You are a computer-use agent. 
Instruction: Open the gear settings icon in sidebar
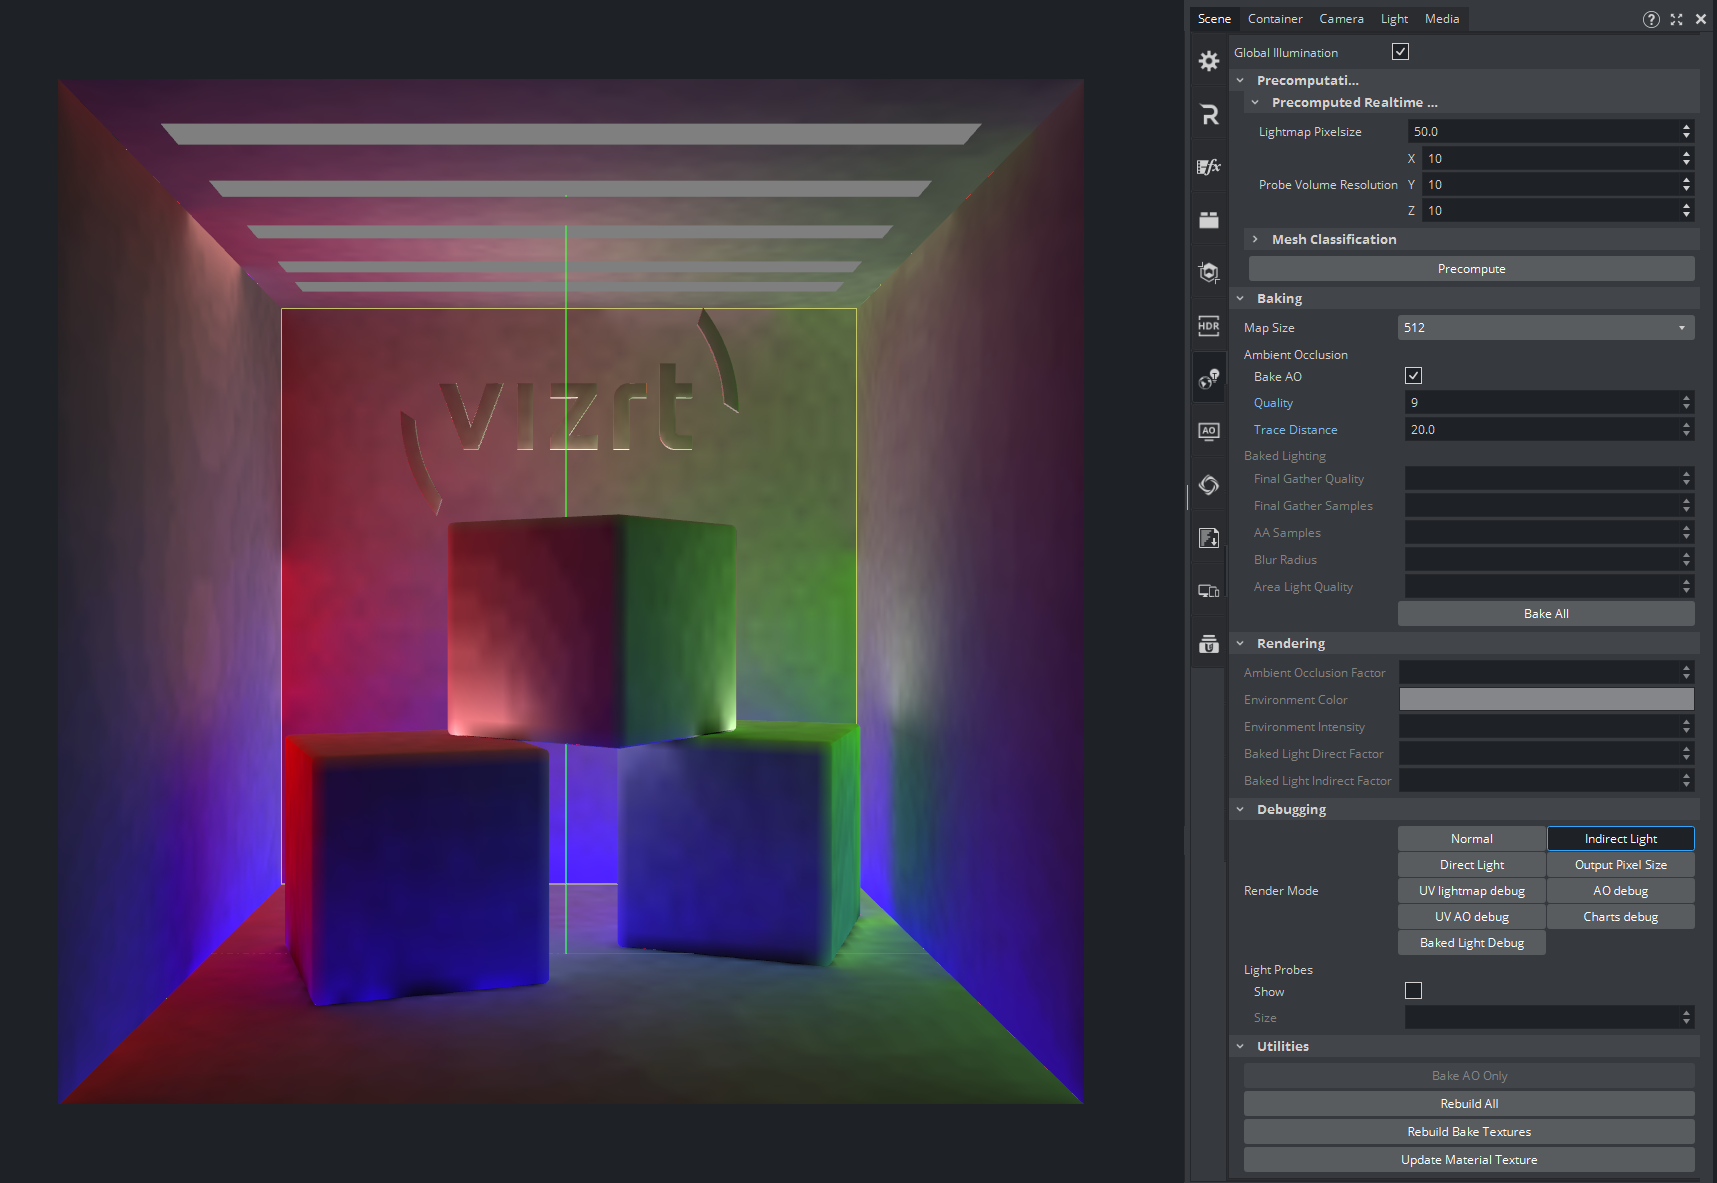pos(1208,61)
